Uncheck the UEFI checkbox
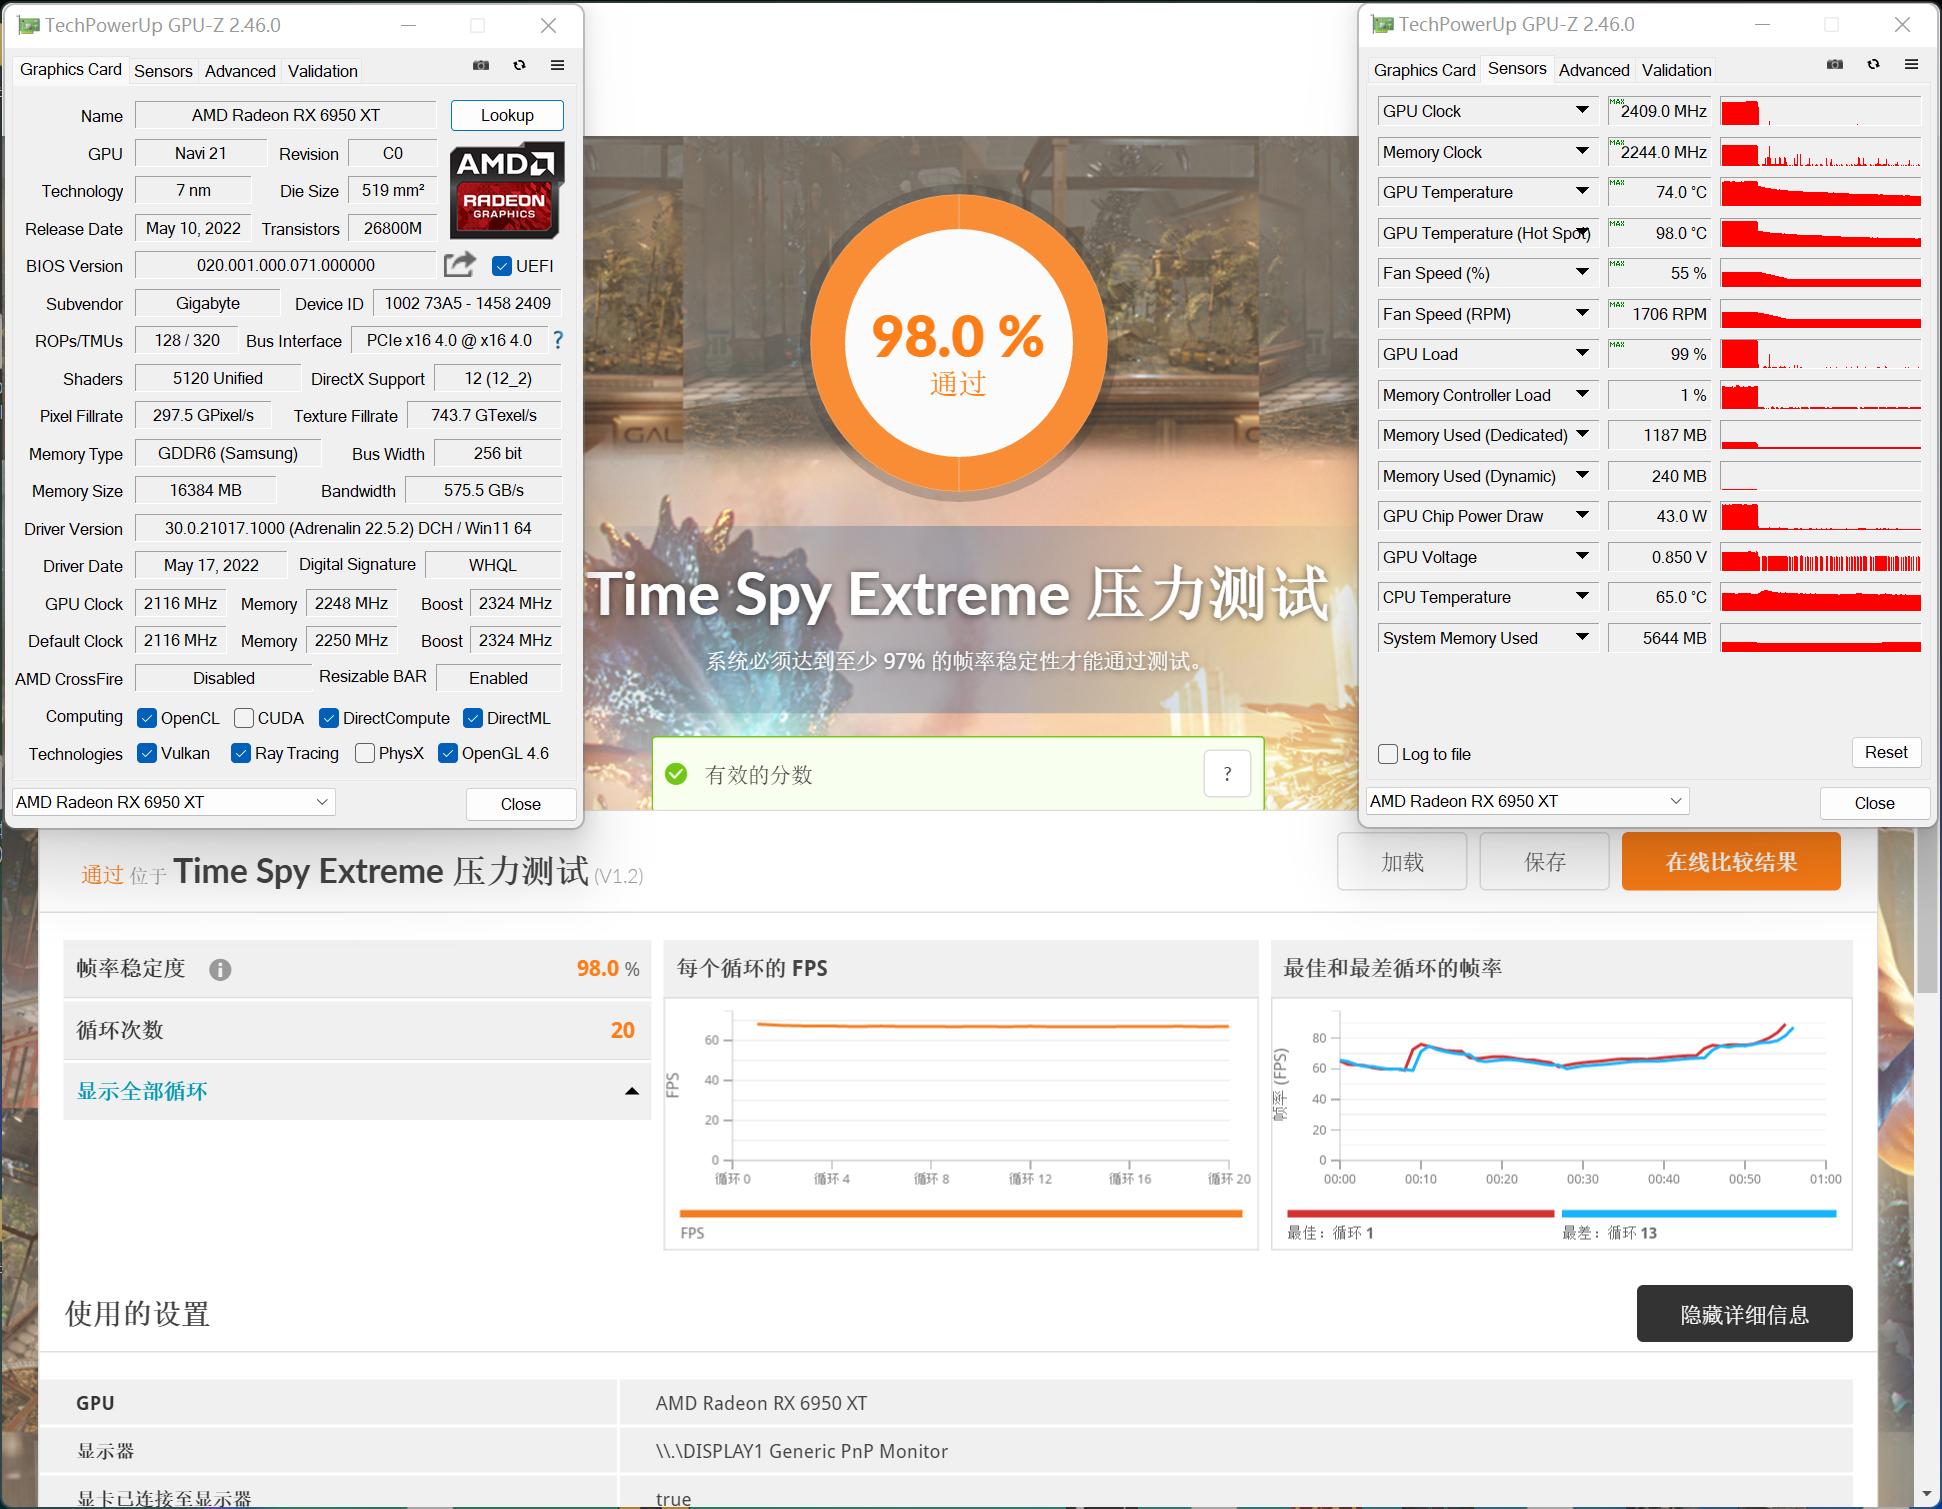 [x=501, y=266]
